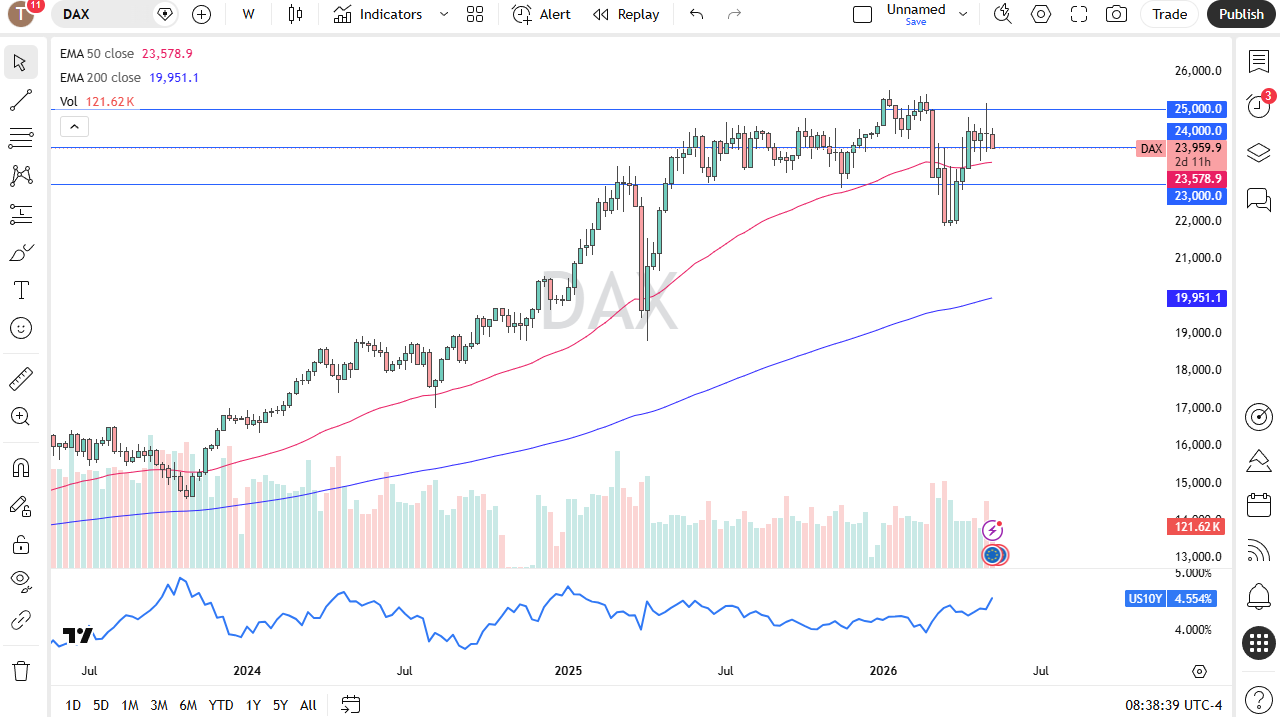Select the EMA 200 close legend
This screenshot has height=717, width=1280.
[100, 78]
